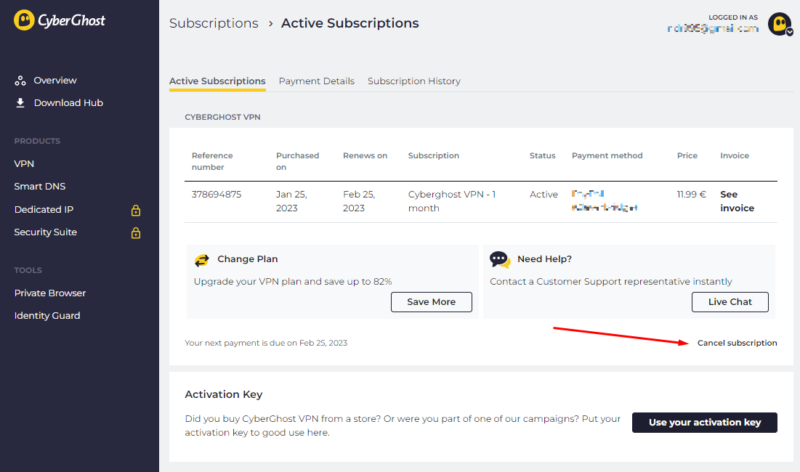Switch to Subscription History tab
The width and height of the screenshot is (800, 472).
(414, 81)
